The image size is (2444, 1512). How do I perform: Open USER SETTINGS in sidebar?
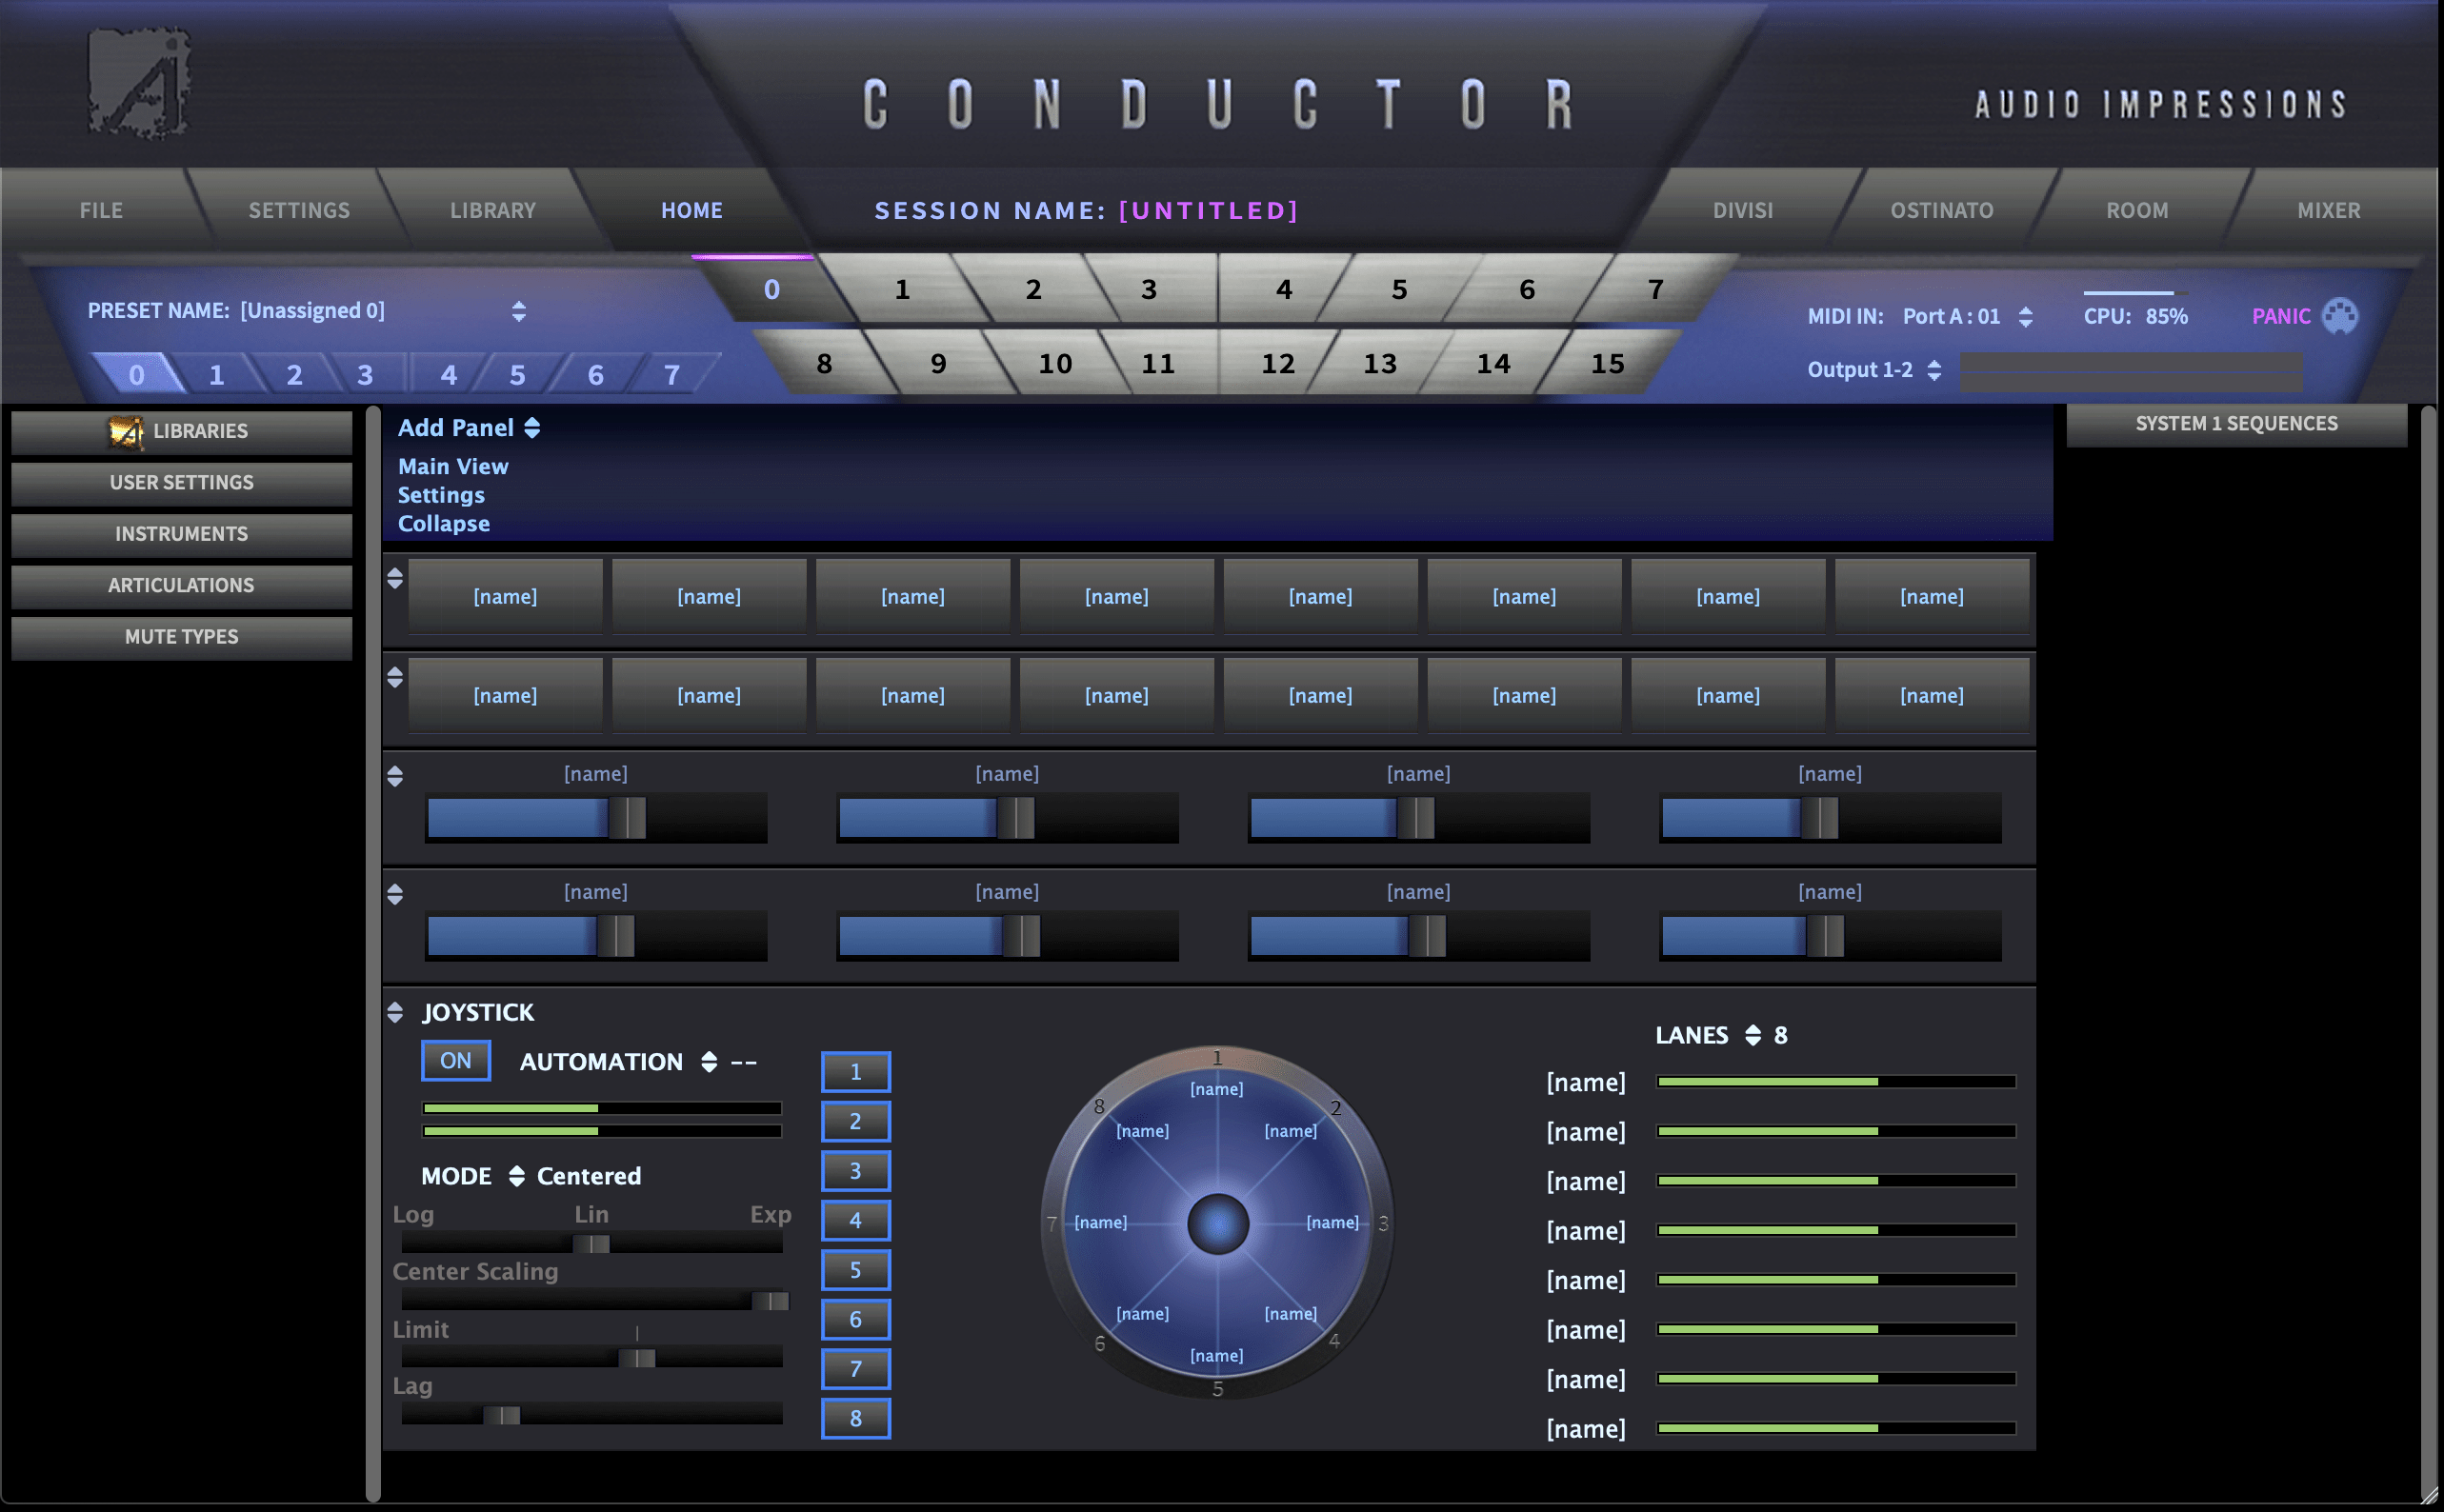pos(181,483)
